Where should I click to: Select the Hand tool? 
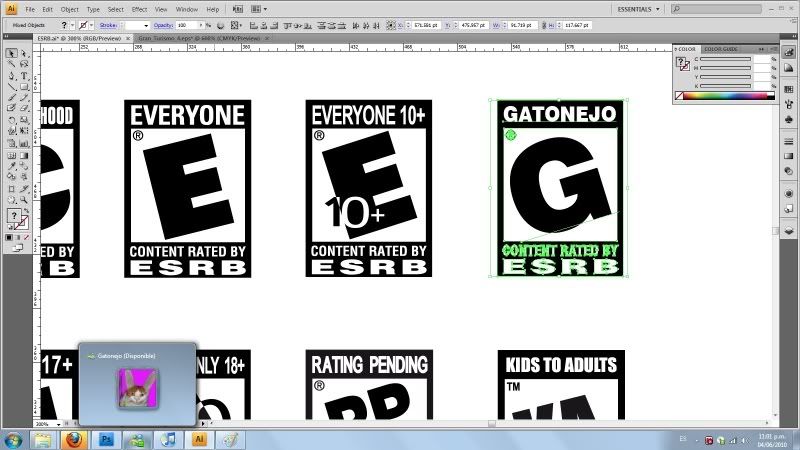tap(11, 201)
